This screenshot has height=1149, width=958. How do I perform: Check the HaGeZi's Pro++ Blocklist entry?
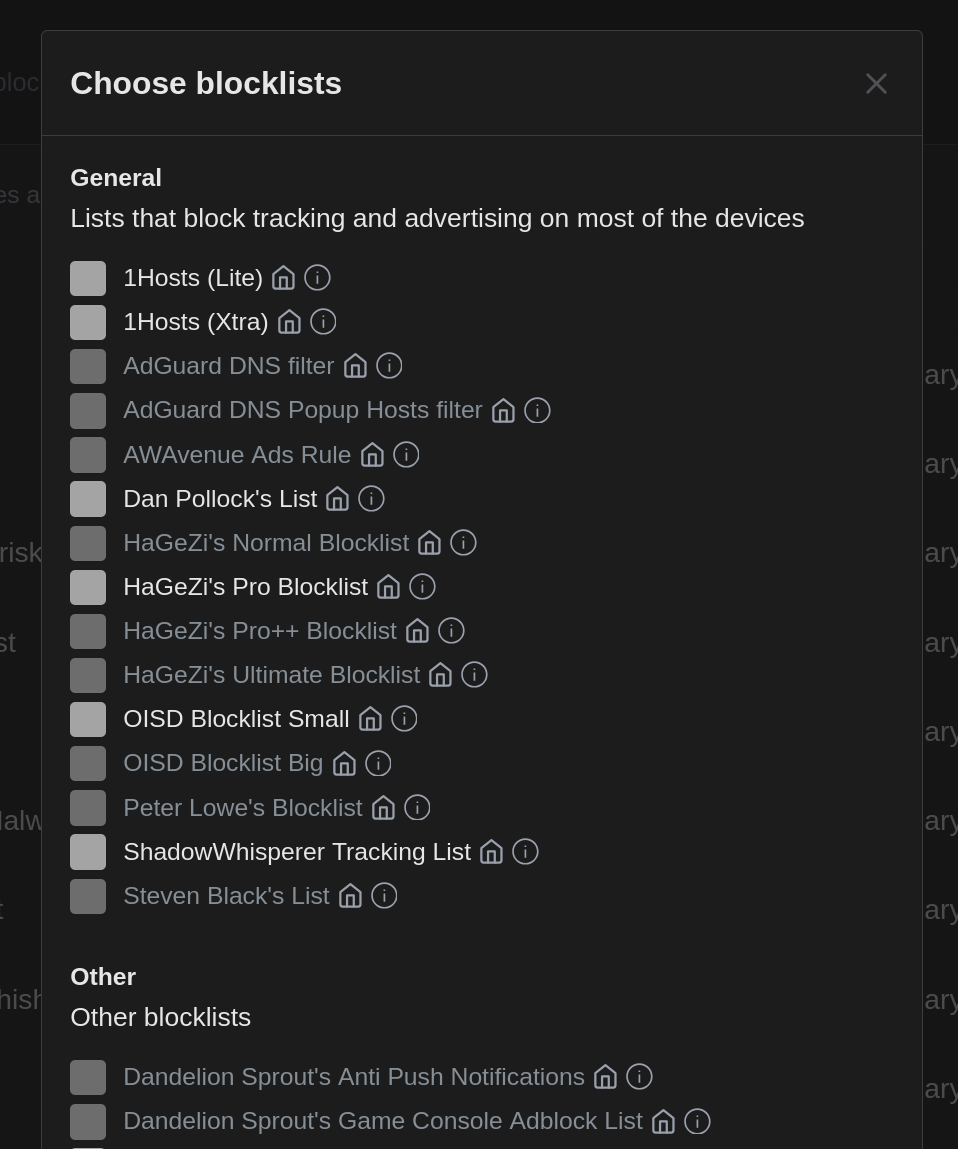coord(88,631)
